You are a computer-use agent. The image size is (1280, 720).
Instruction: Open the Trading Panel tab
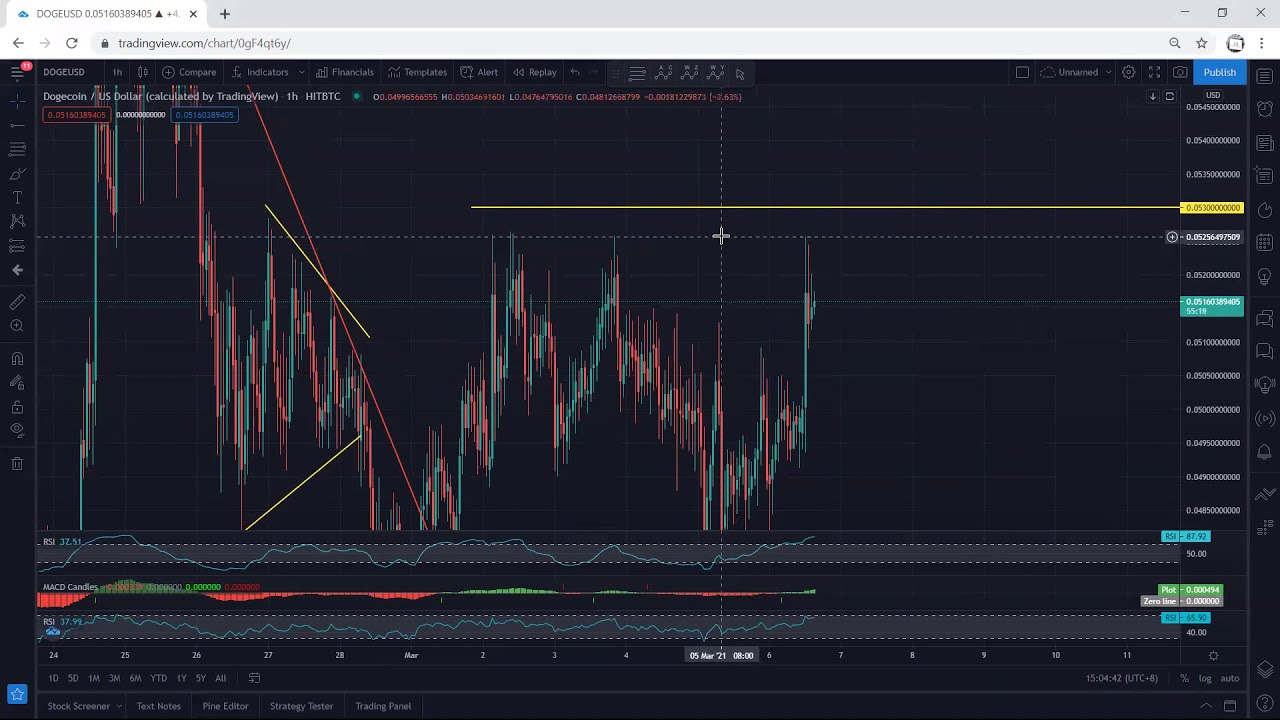(x=383, y=706)
